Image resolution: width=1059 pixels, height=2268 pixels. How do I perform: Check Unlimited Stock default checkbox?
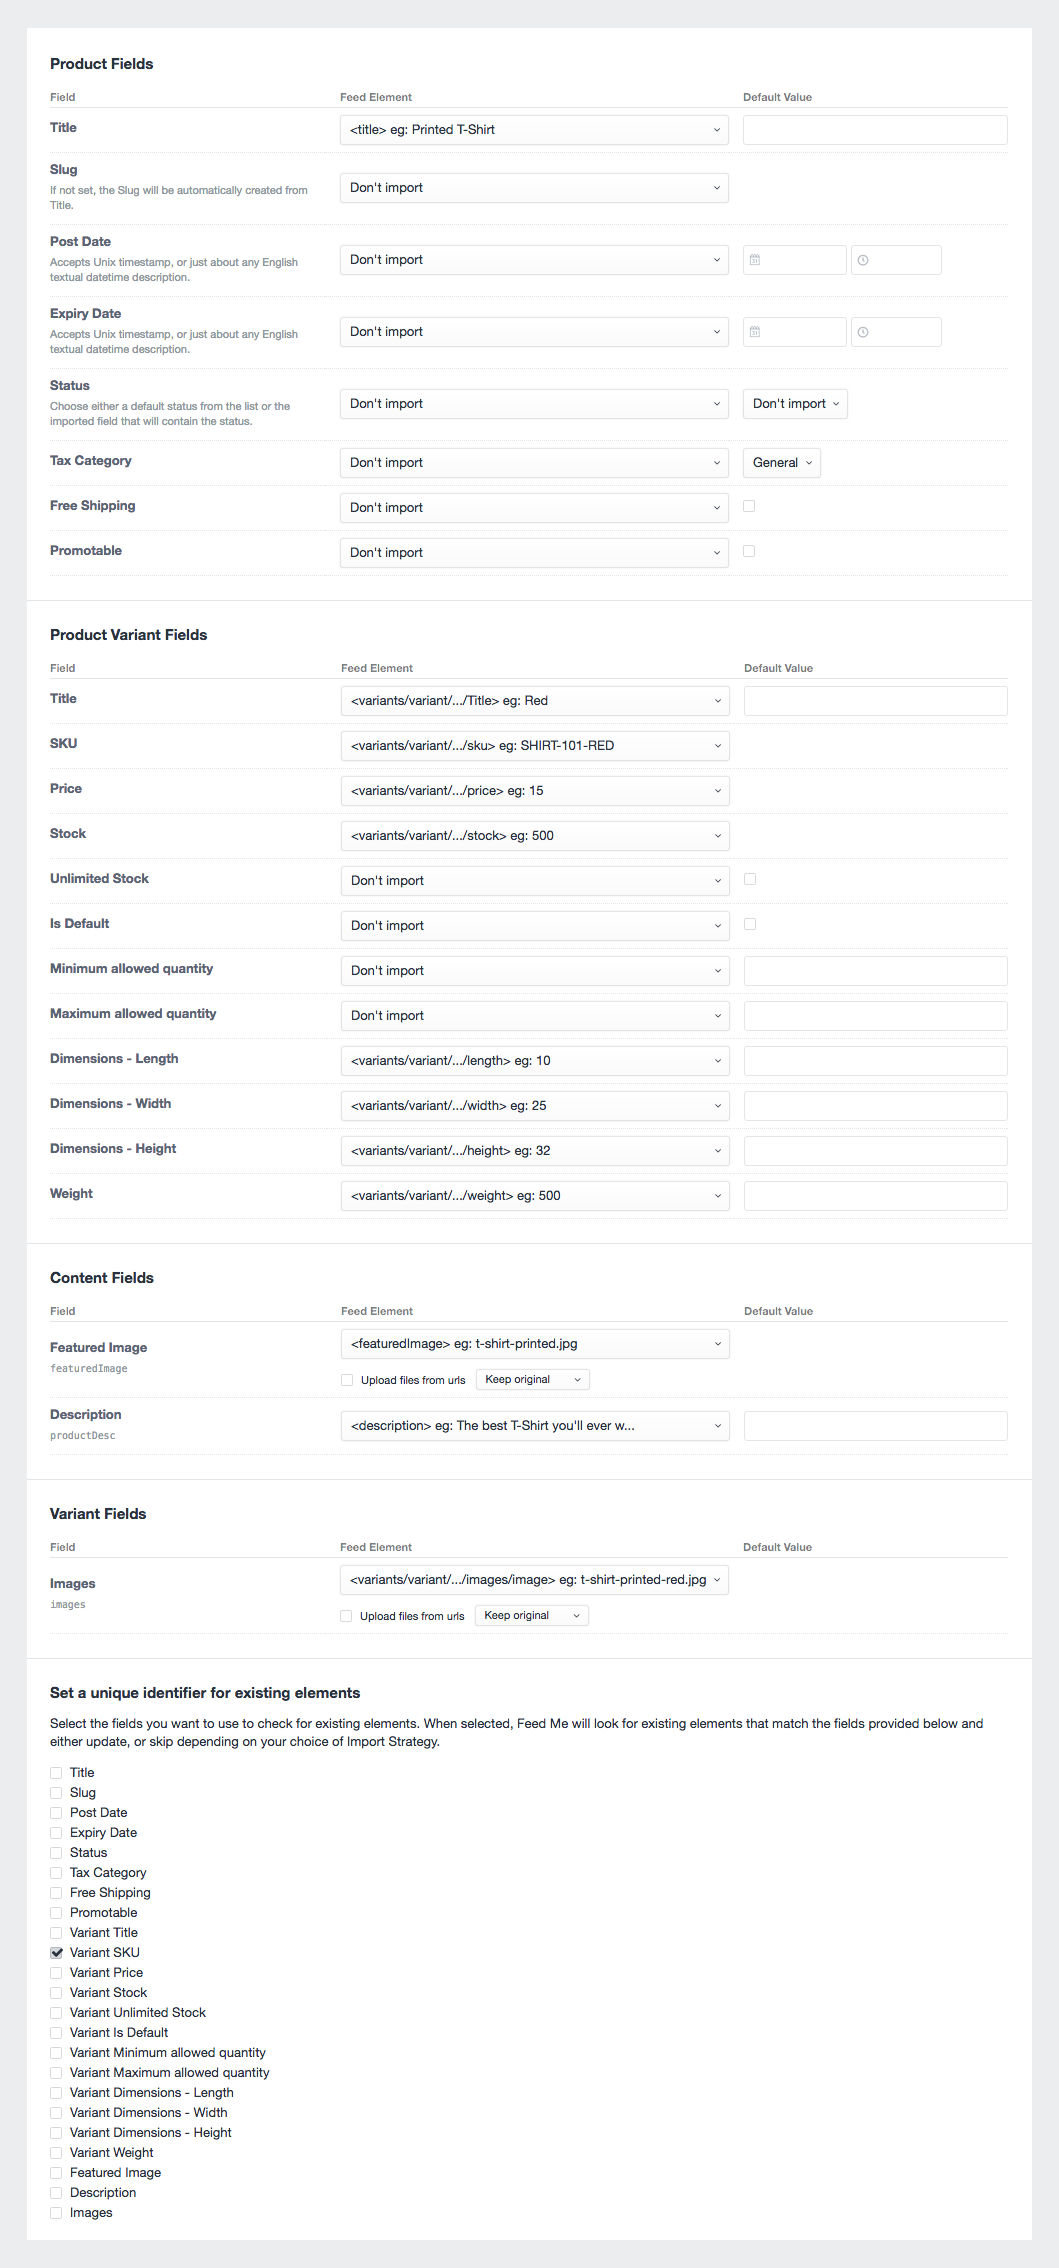[x=750, y=879]
